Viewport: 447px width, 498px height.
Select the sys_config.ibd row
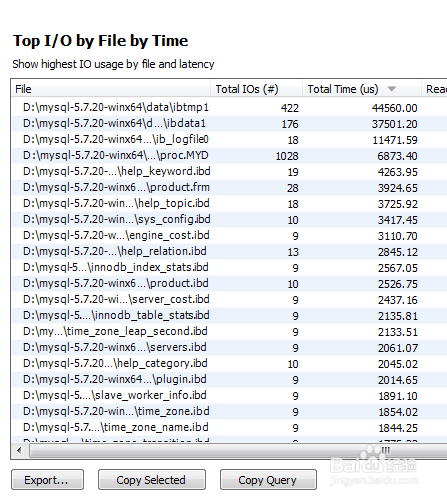229,220
